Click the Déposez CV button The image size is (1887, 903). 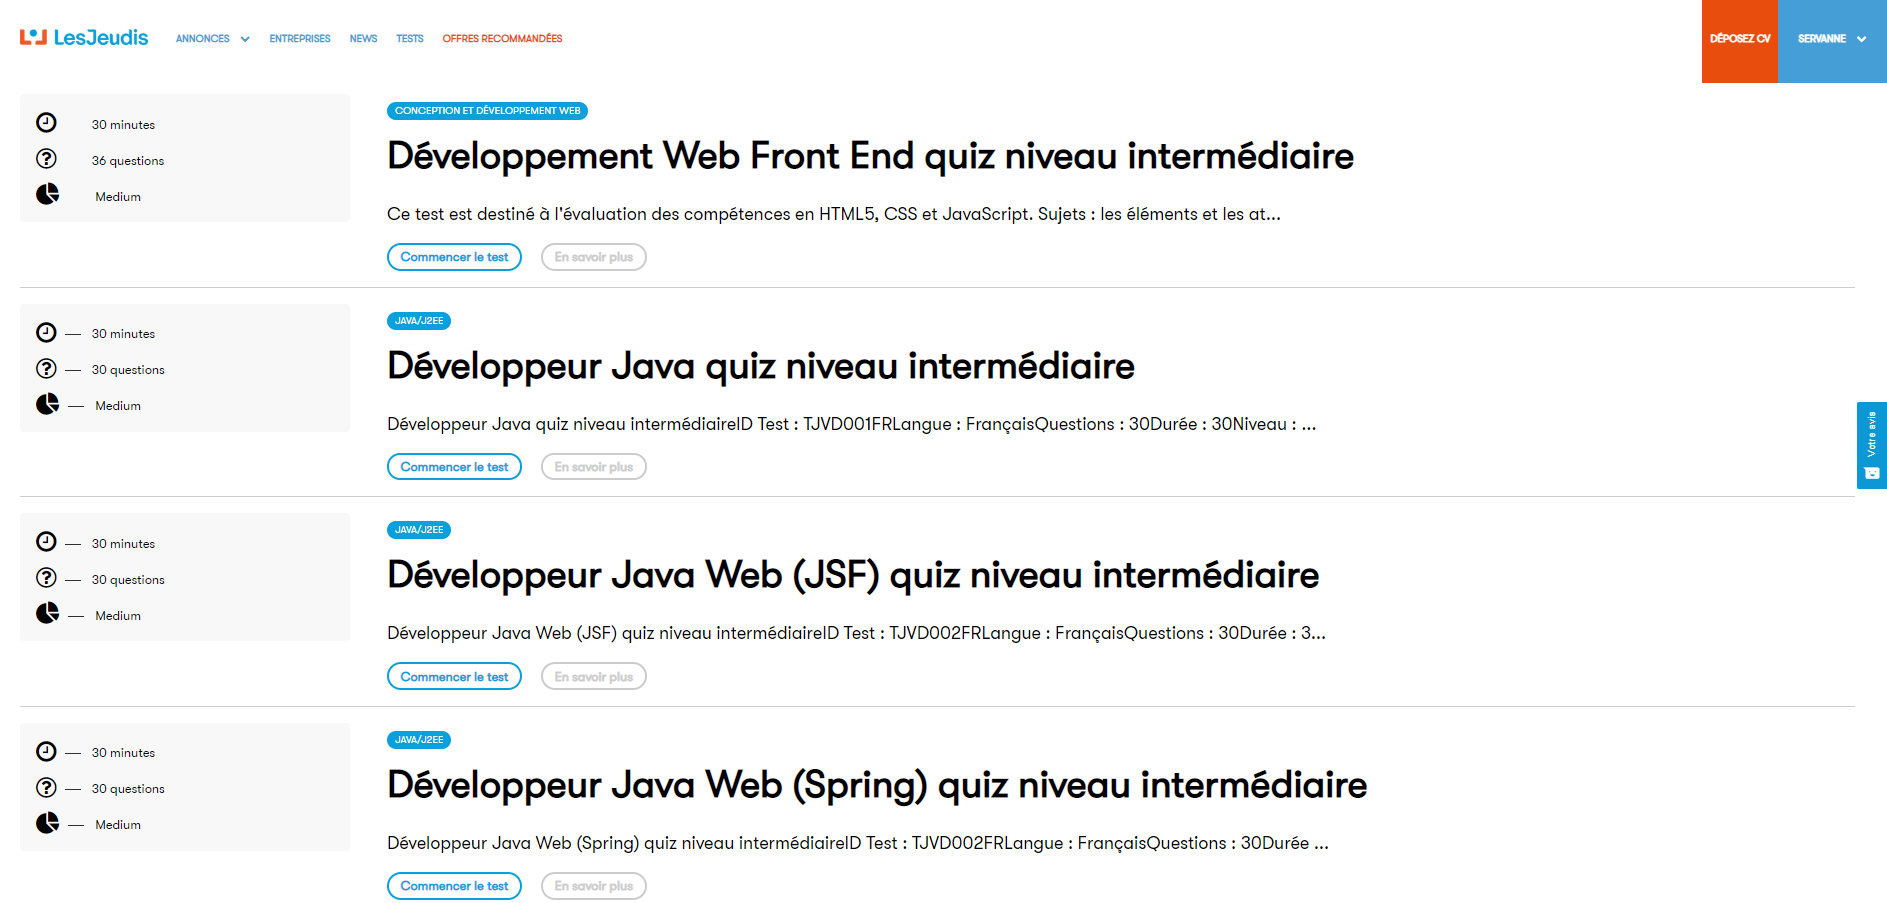(x=1739, y=39)
